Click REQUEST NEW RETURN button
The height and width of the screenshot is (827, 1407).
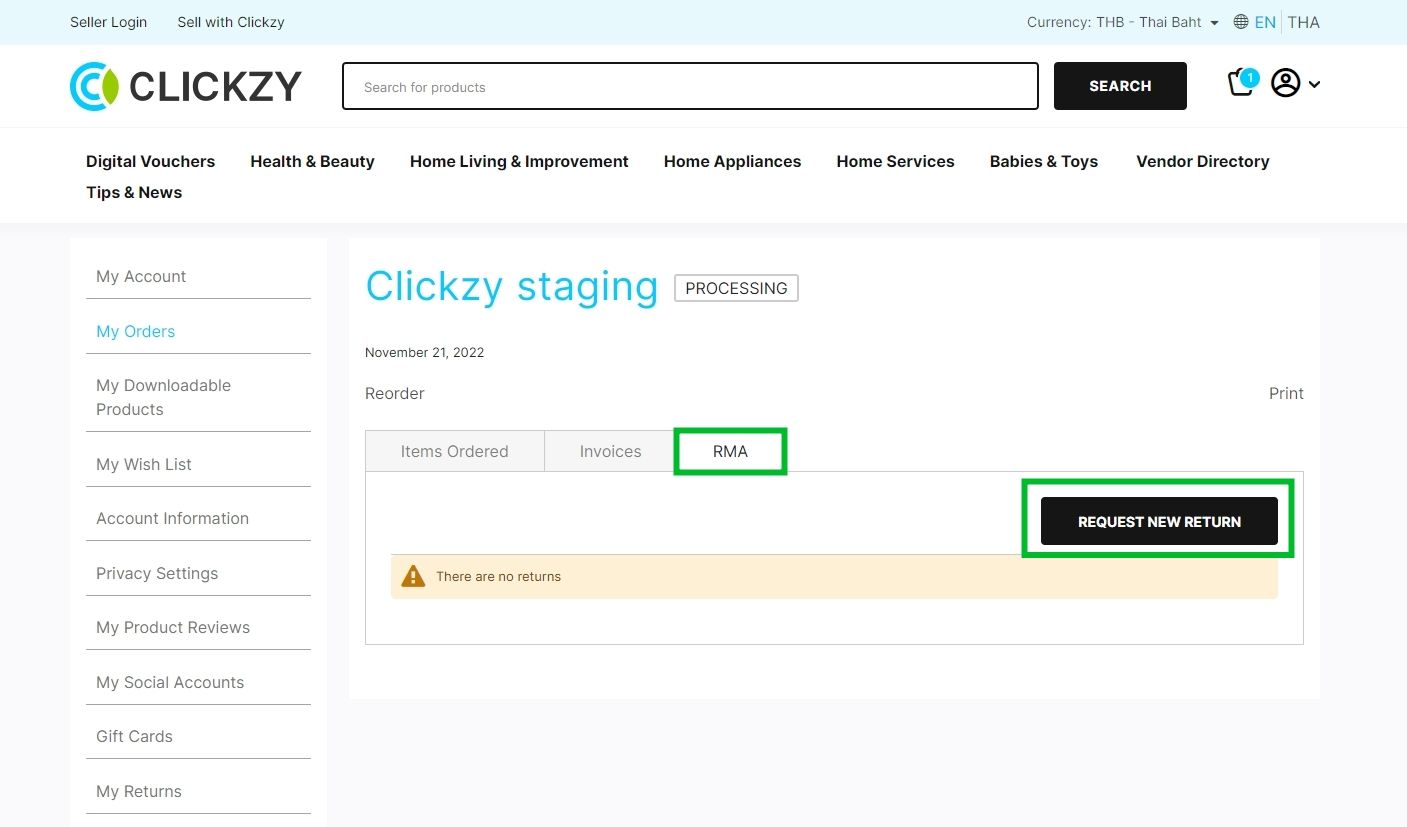(1159, 521)
